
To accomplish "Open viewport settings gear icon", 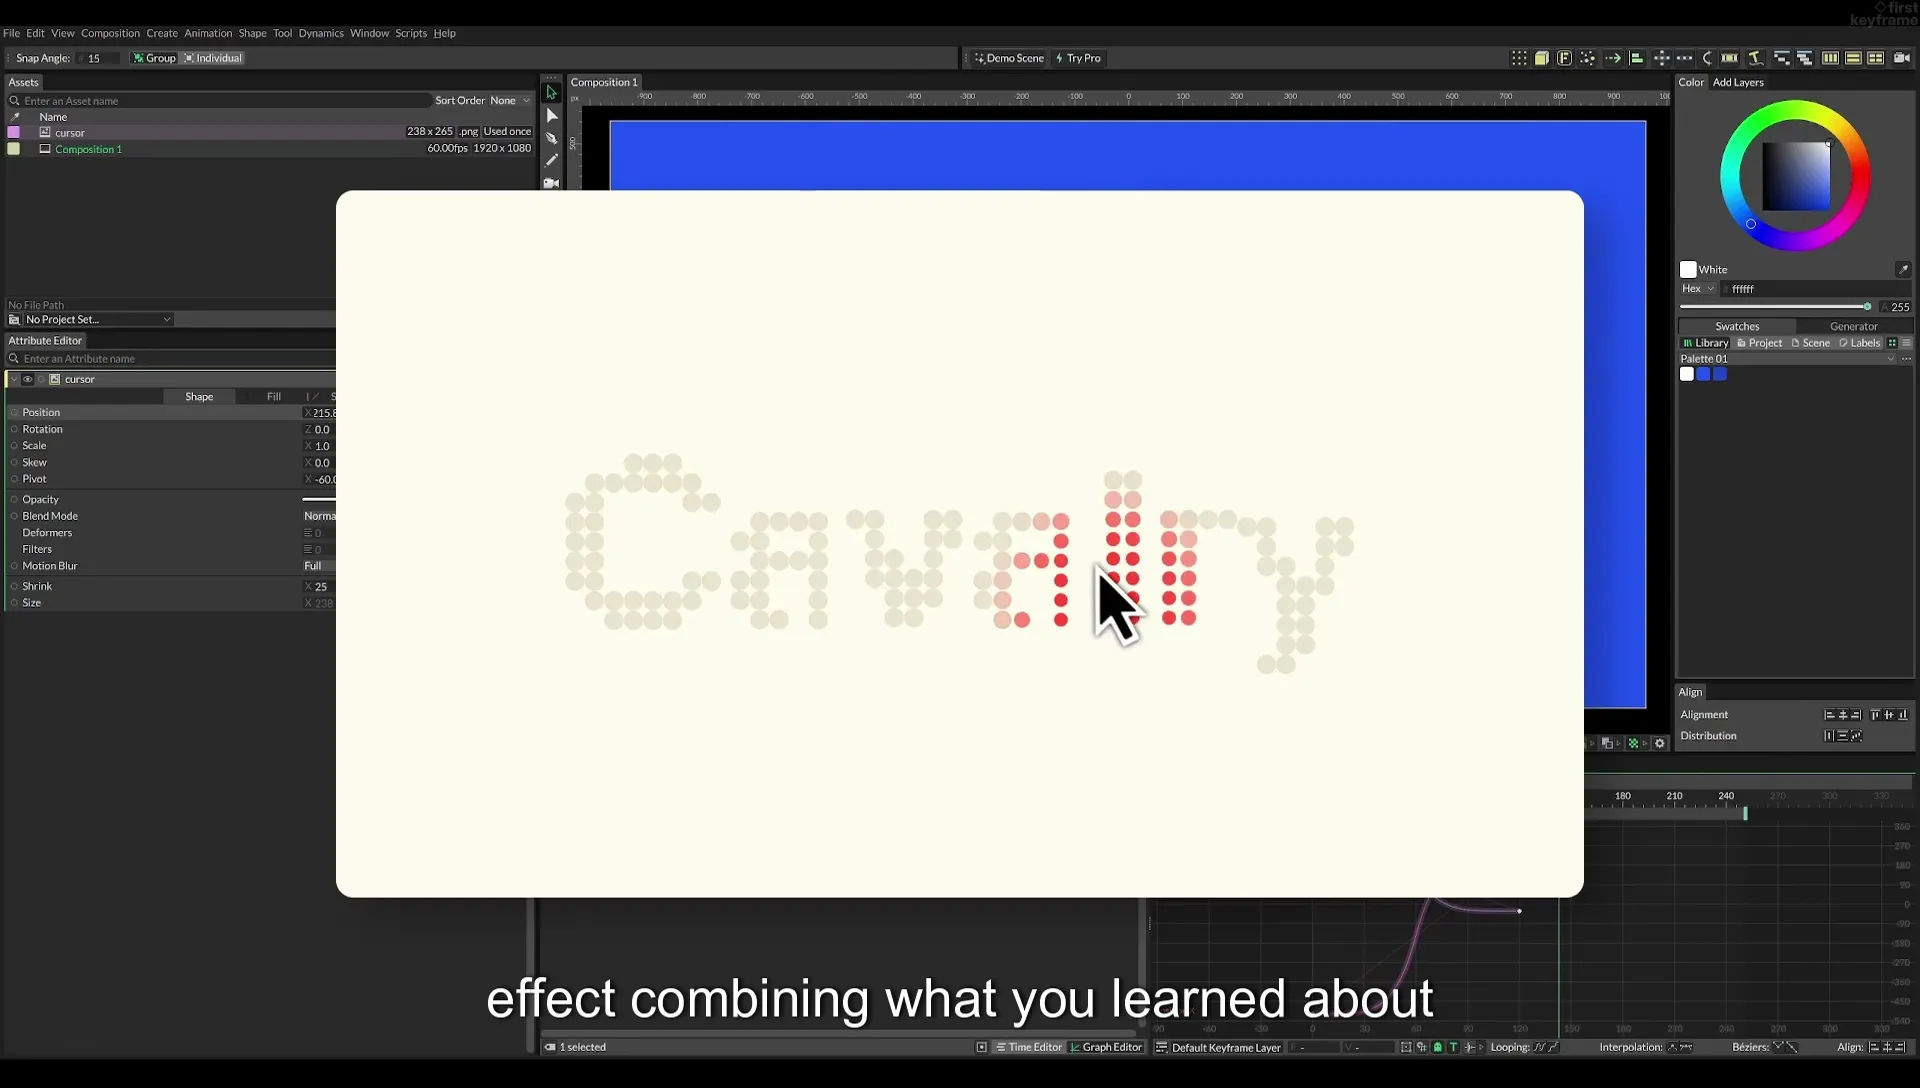I will pyautogui.click(x=1660, y=743).
